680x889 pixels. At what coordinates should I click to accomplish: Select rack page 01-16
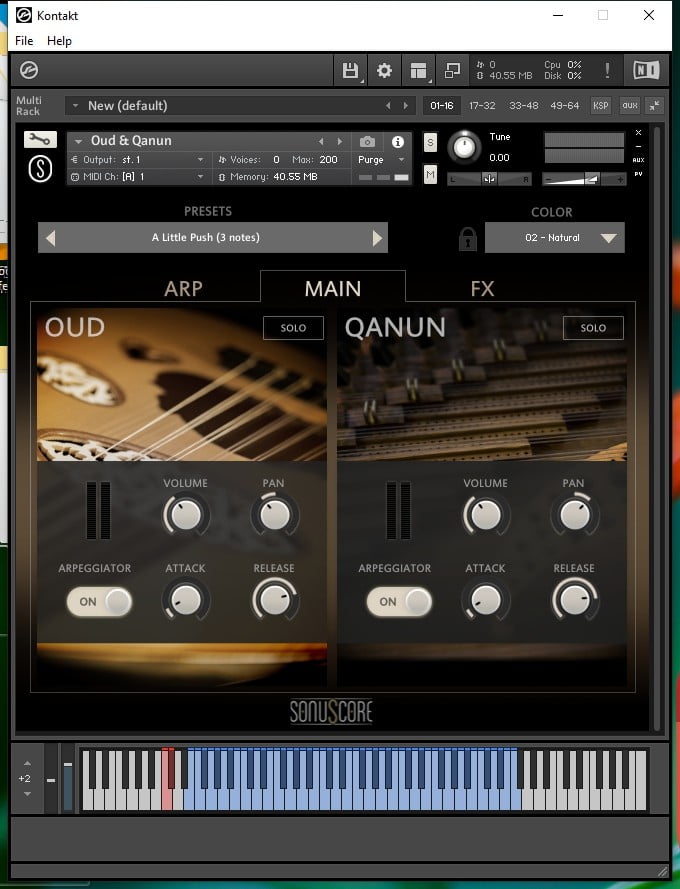click(x=442, y=105)
